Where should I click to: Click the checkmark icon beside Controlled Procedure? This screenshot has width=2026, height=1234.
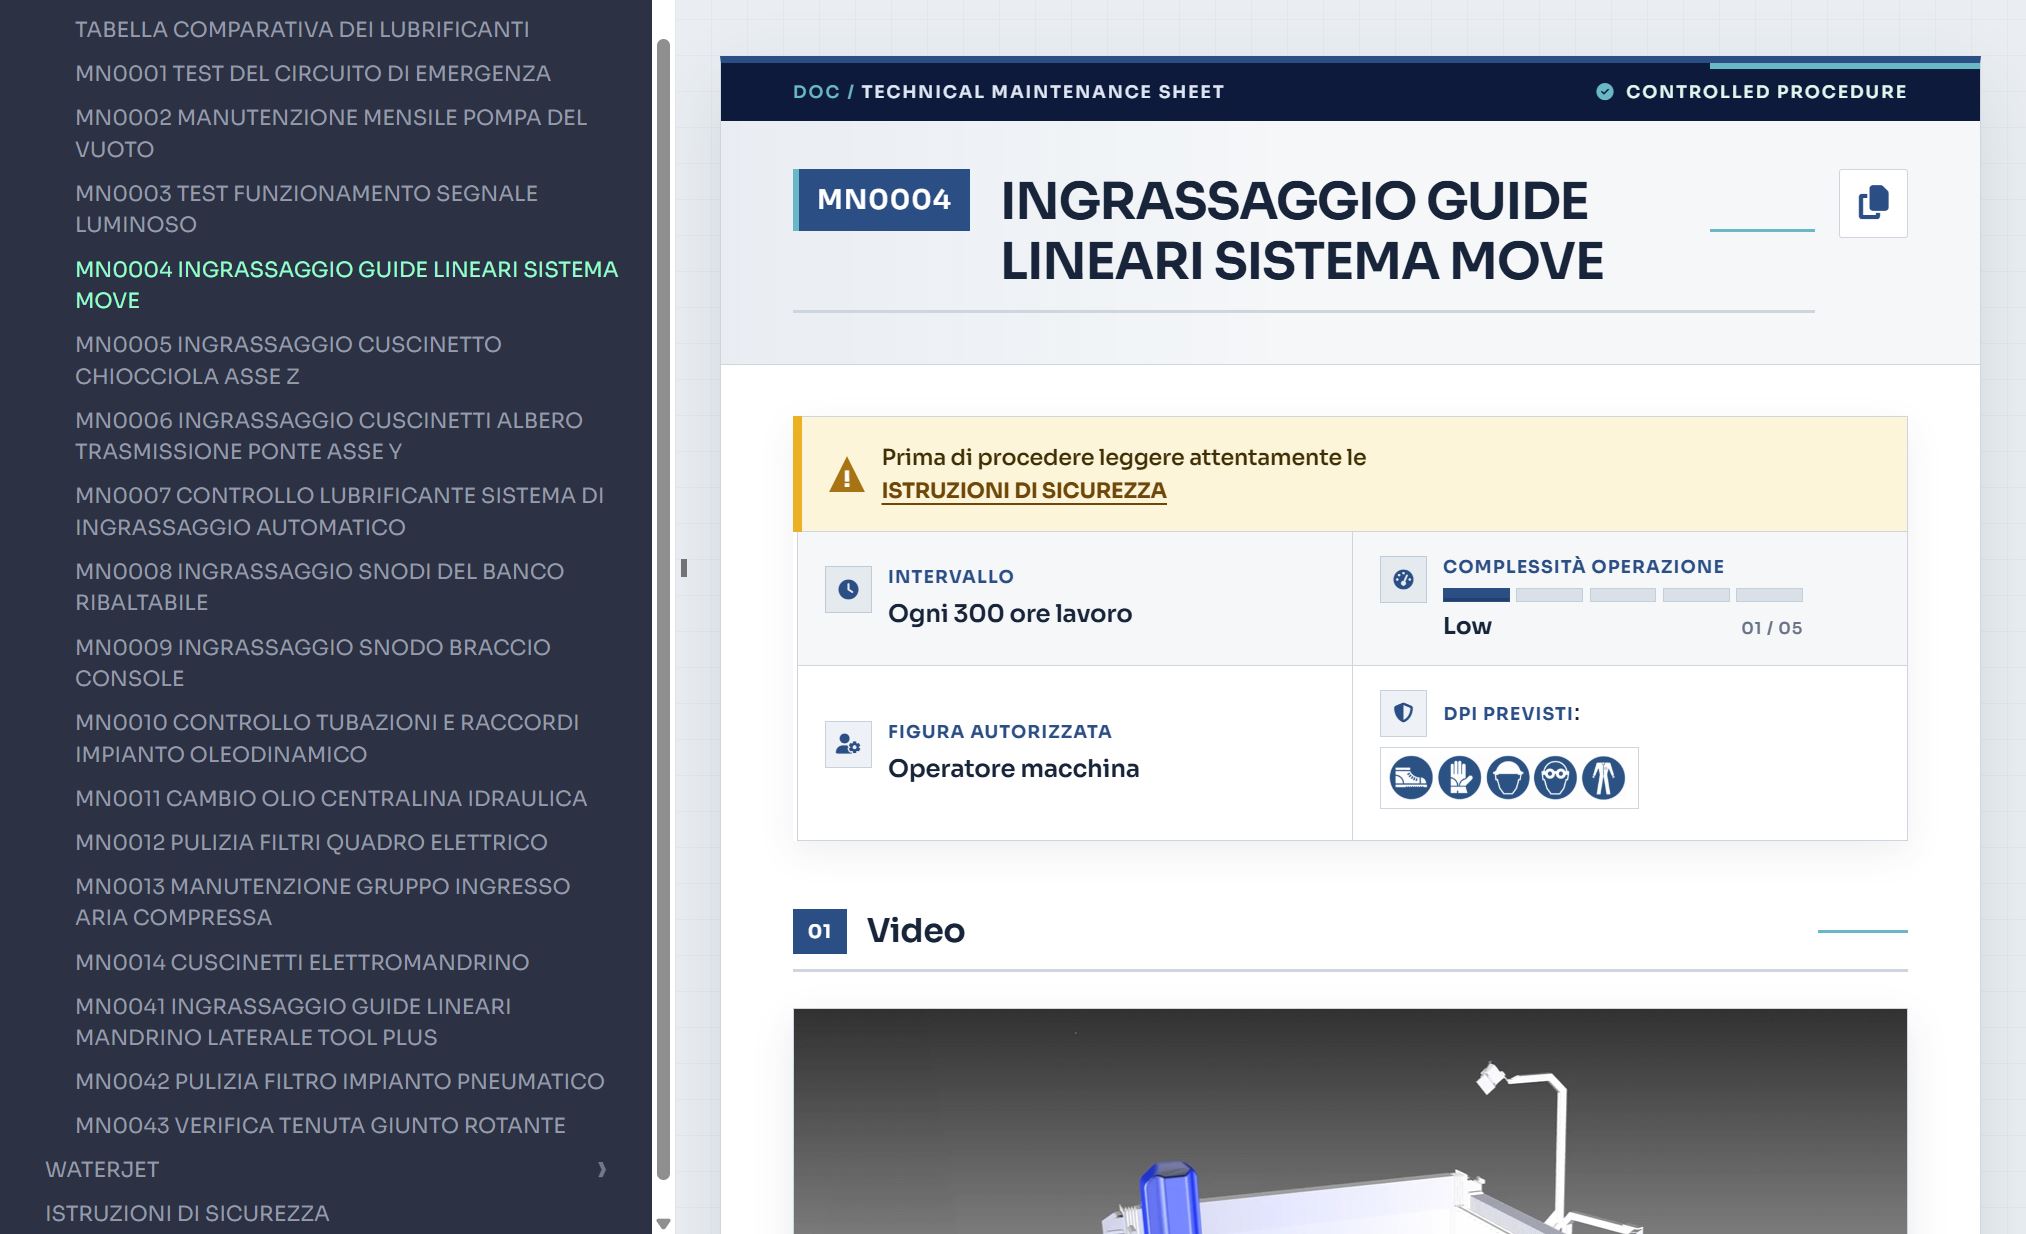point(1605,92)
